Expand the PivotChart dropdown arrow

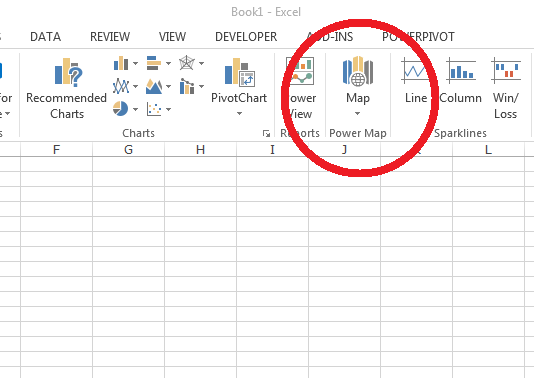(239, 113)
